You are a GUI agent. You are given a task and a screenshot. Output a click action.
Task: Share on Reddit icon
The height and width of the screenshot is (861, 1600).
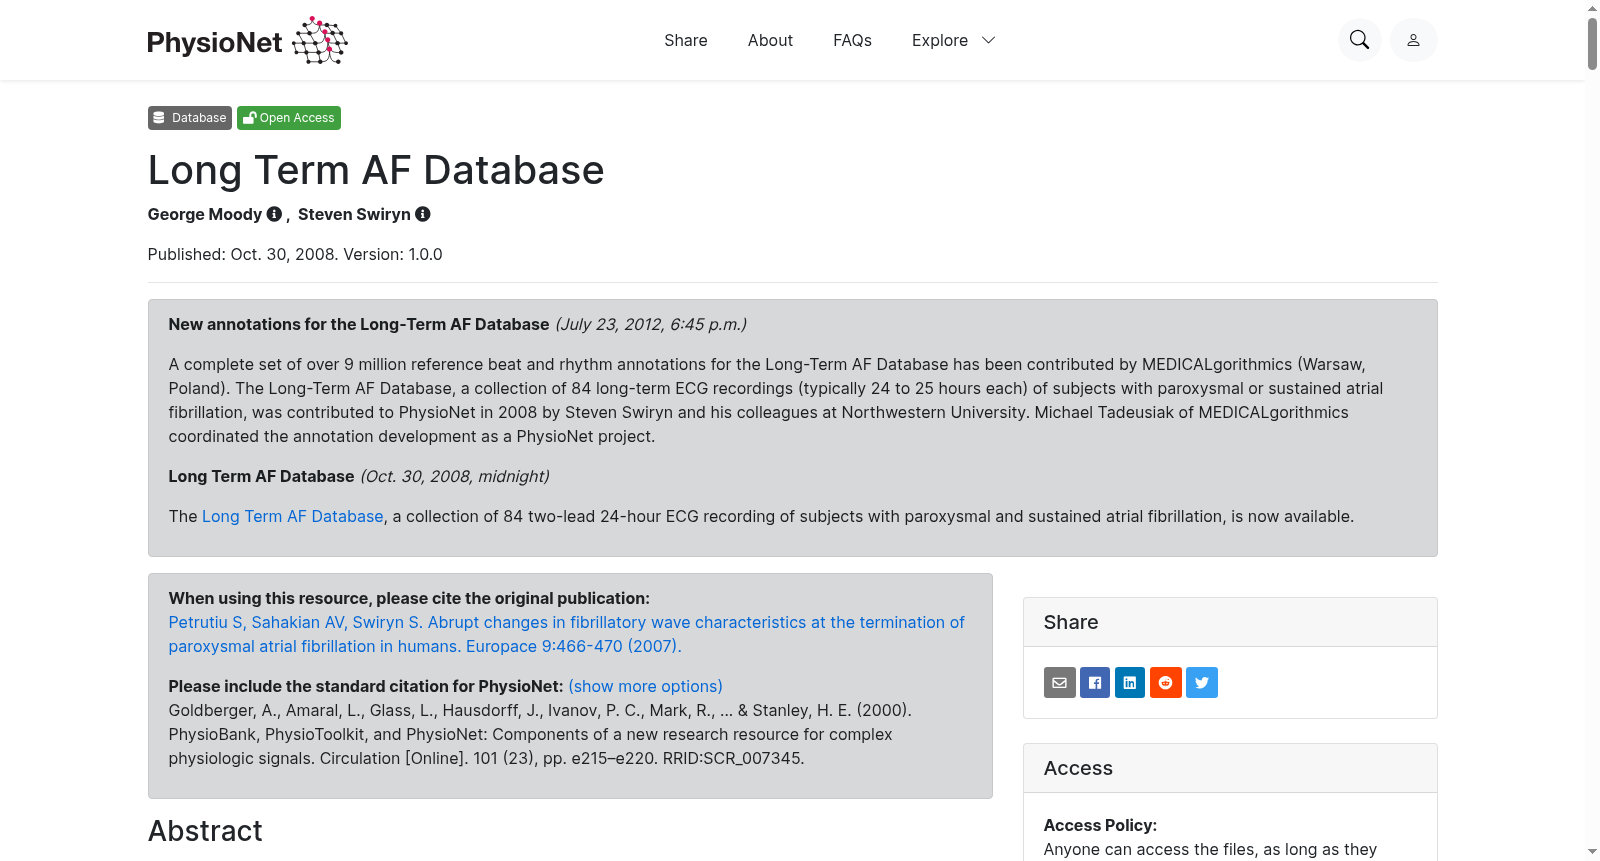(x=1166, y=682)
